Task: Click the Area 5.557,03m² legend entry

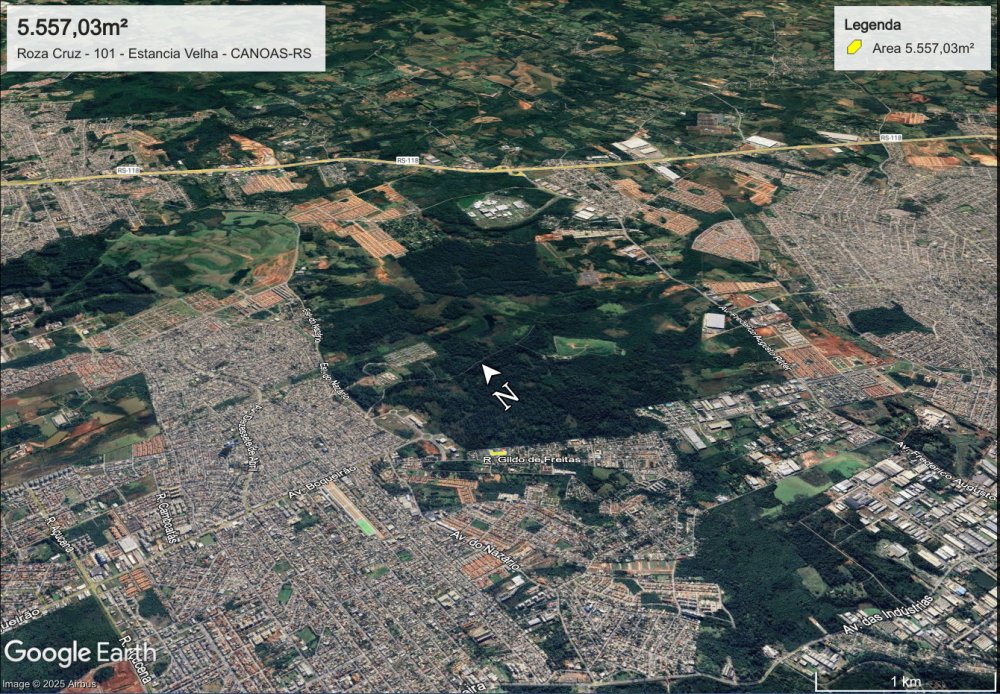Action: [923, 48]
